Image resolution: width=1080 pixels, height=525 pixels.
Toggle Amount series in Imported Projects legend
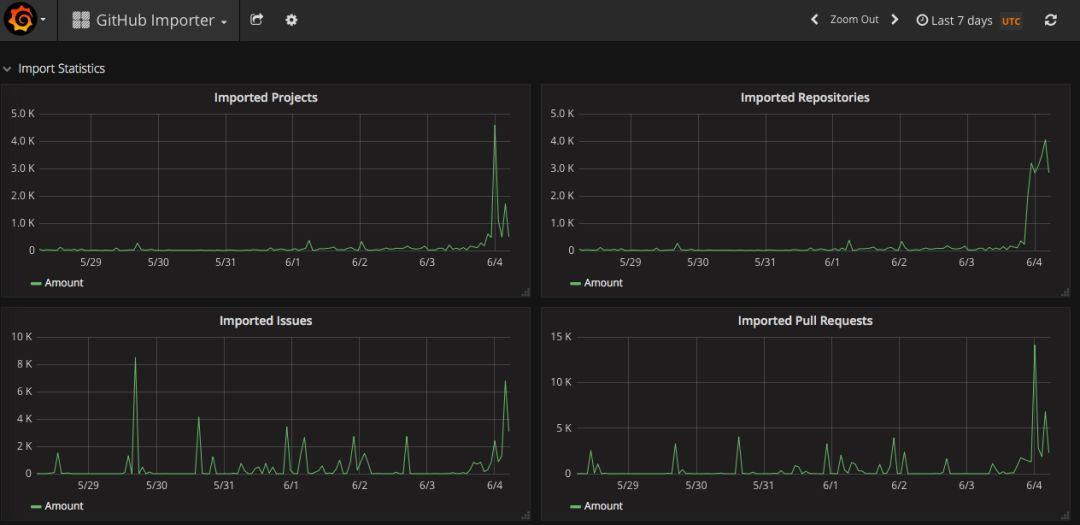point(64,283)
